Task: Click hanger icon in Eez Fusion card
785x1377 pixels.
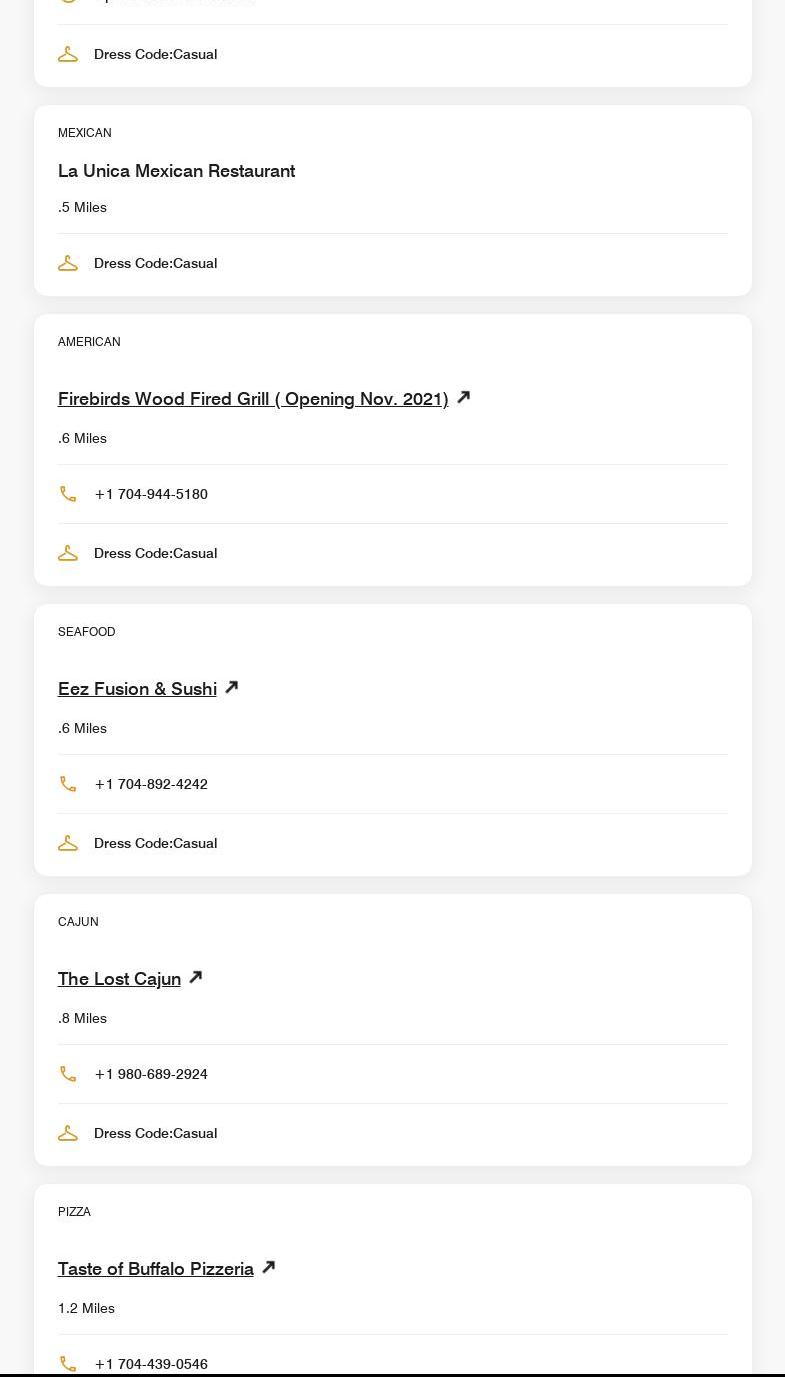Action: tap(68, 843)
